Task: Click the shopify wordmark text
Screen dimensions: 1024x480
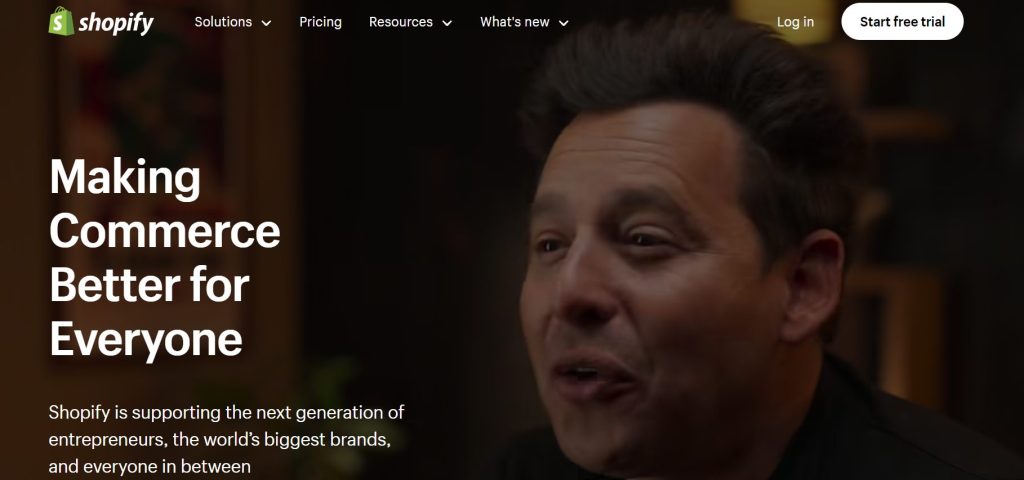Action: 116,23
